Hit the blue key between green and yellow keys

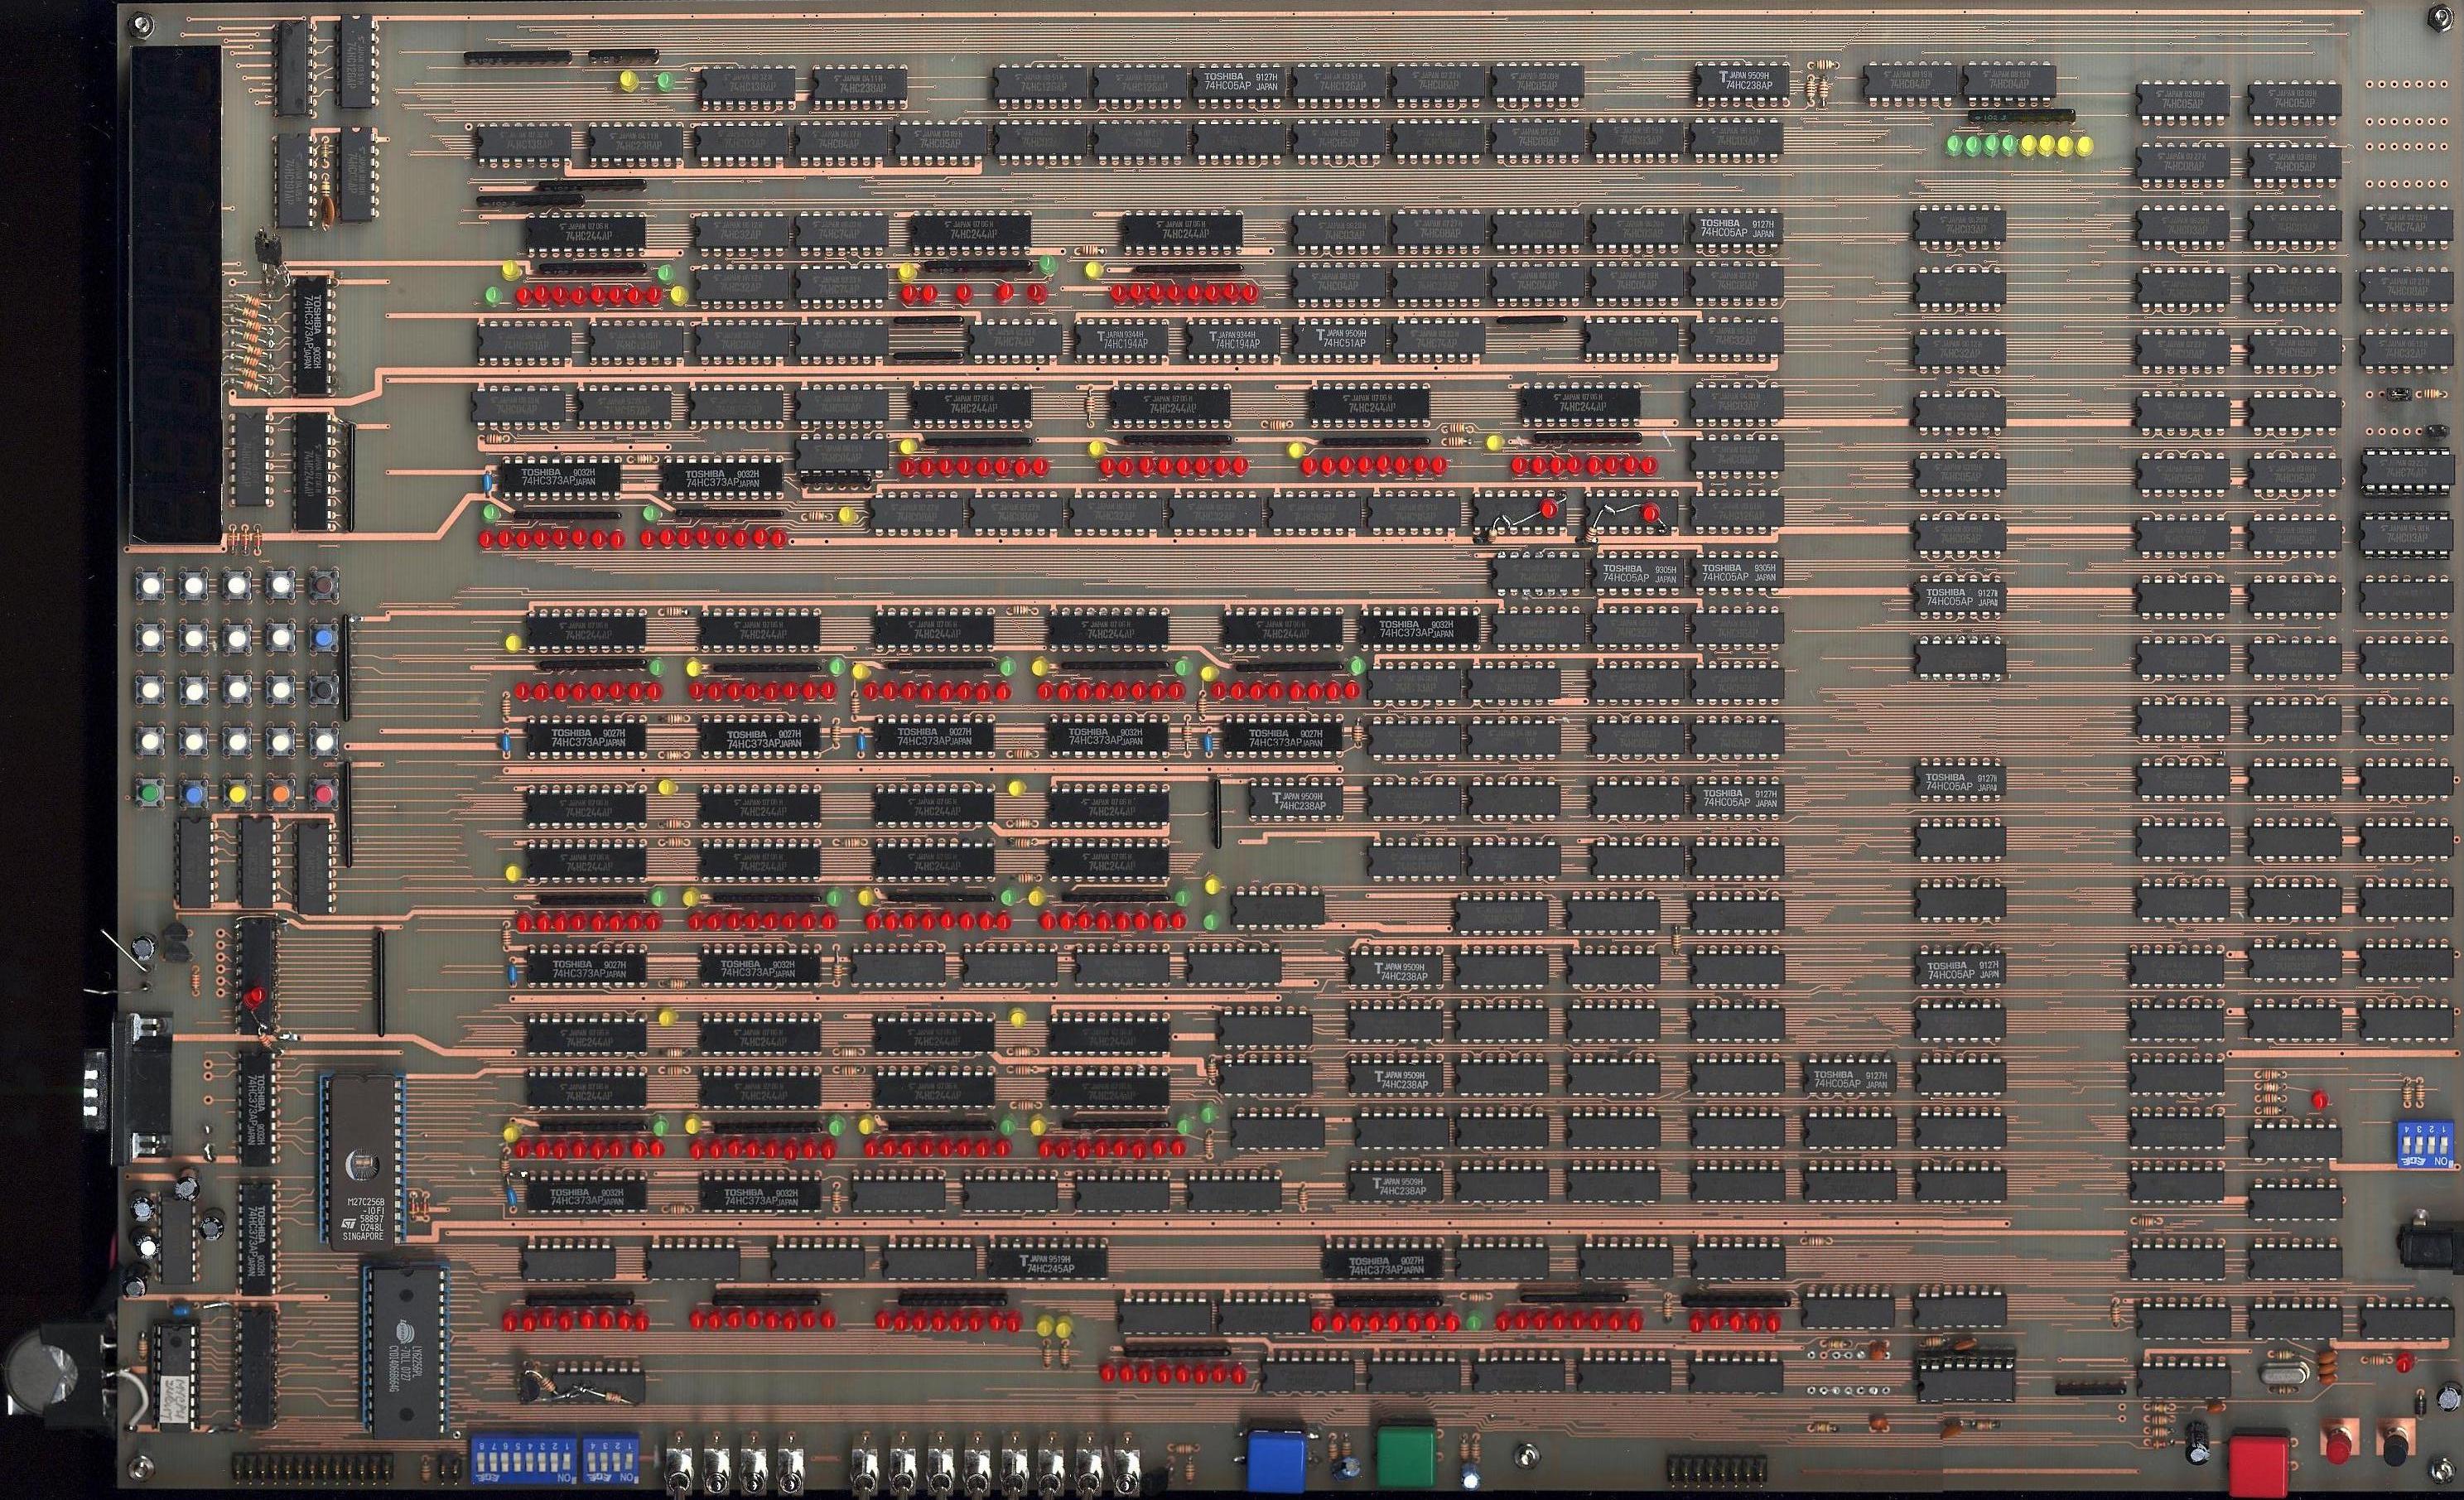tap(194, 794)
